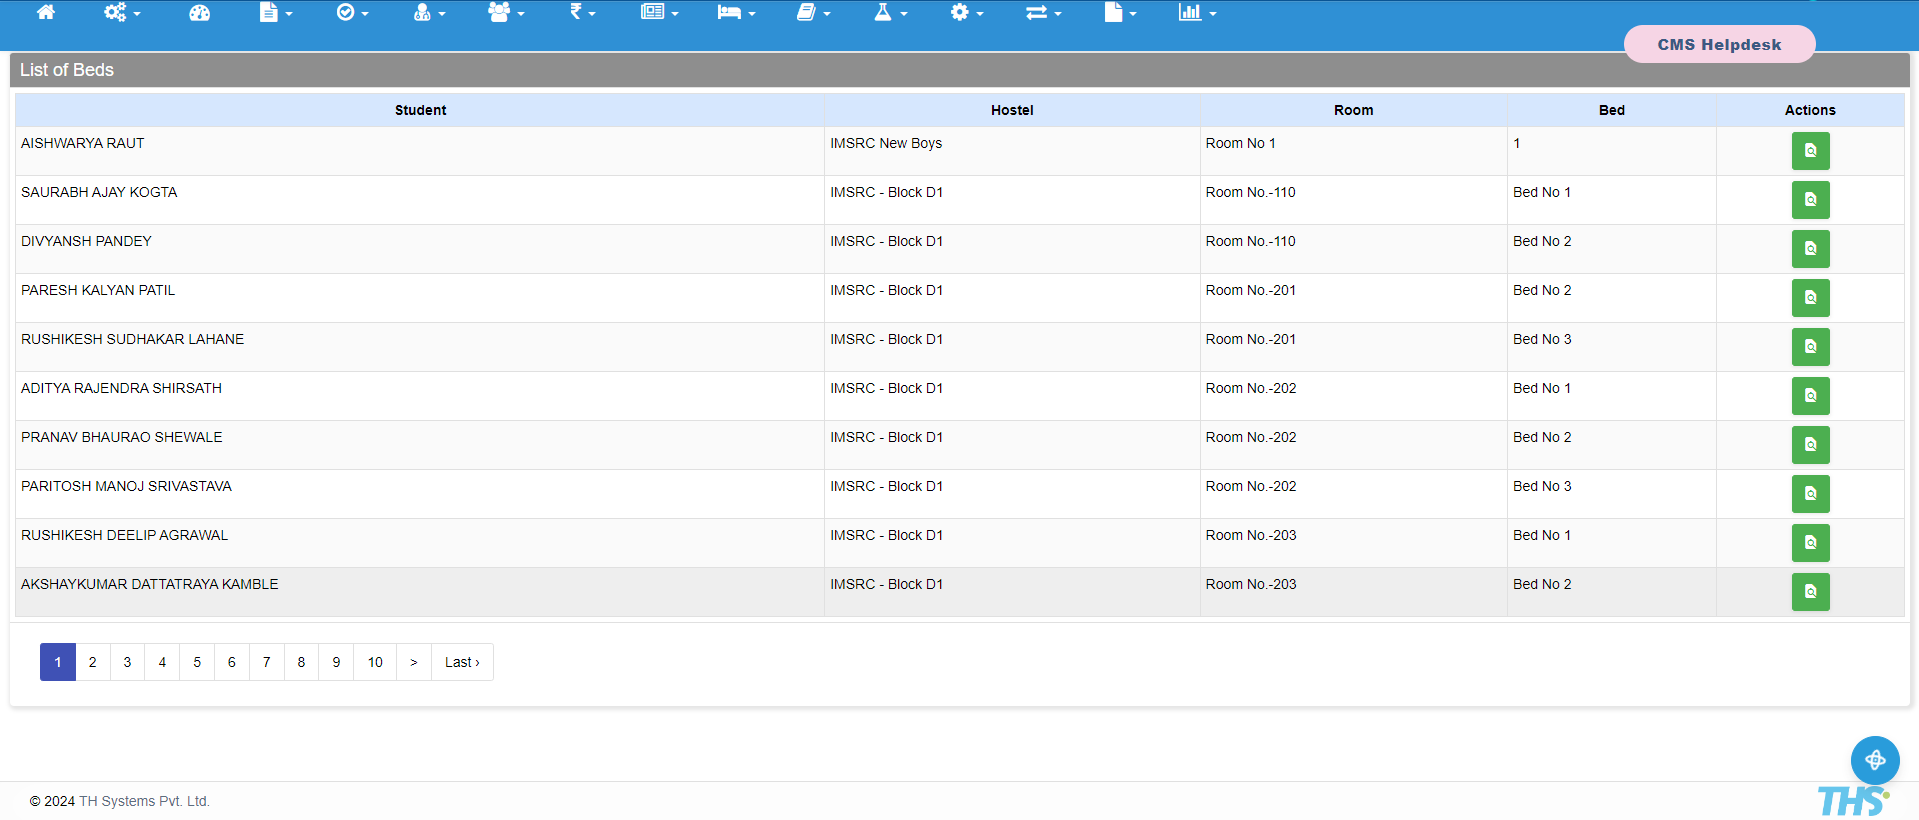Open the transfer arrows icon menu
The width and height of the screenshot is (1919, 820).
(x=1043, y=13)
